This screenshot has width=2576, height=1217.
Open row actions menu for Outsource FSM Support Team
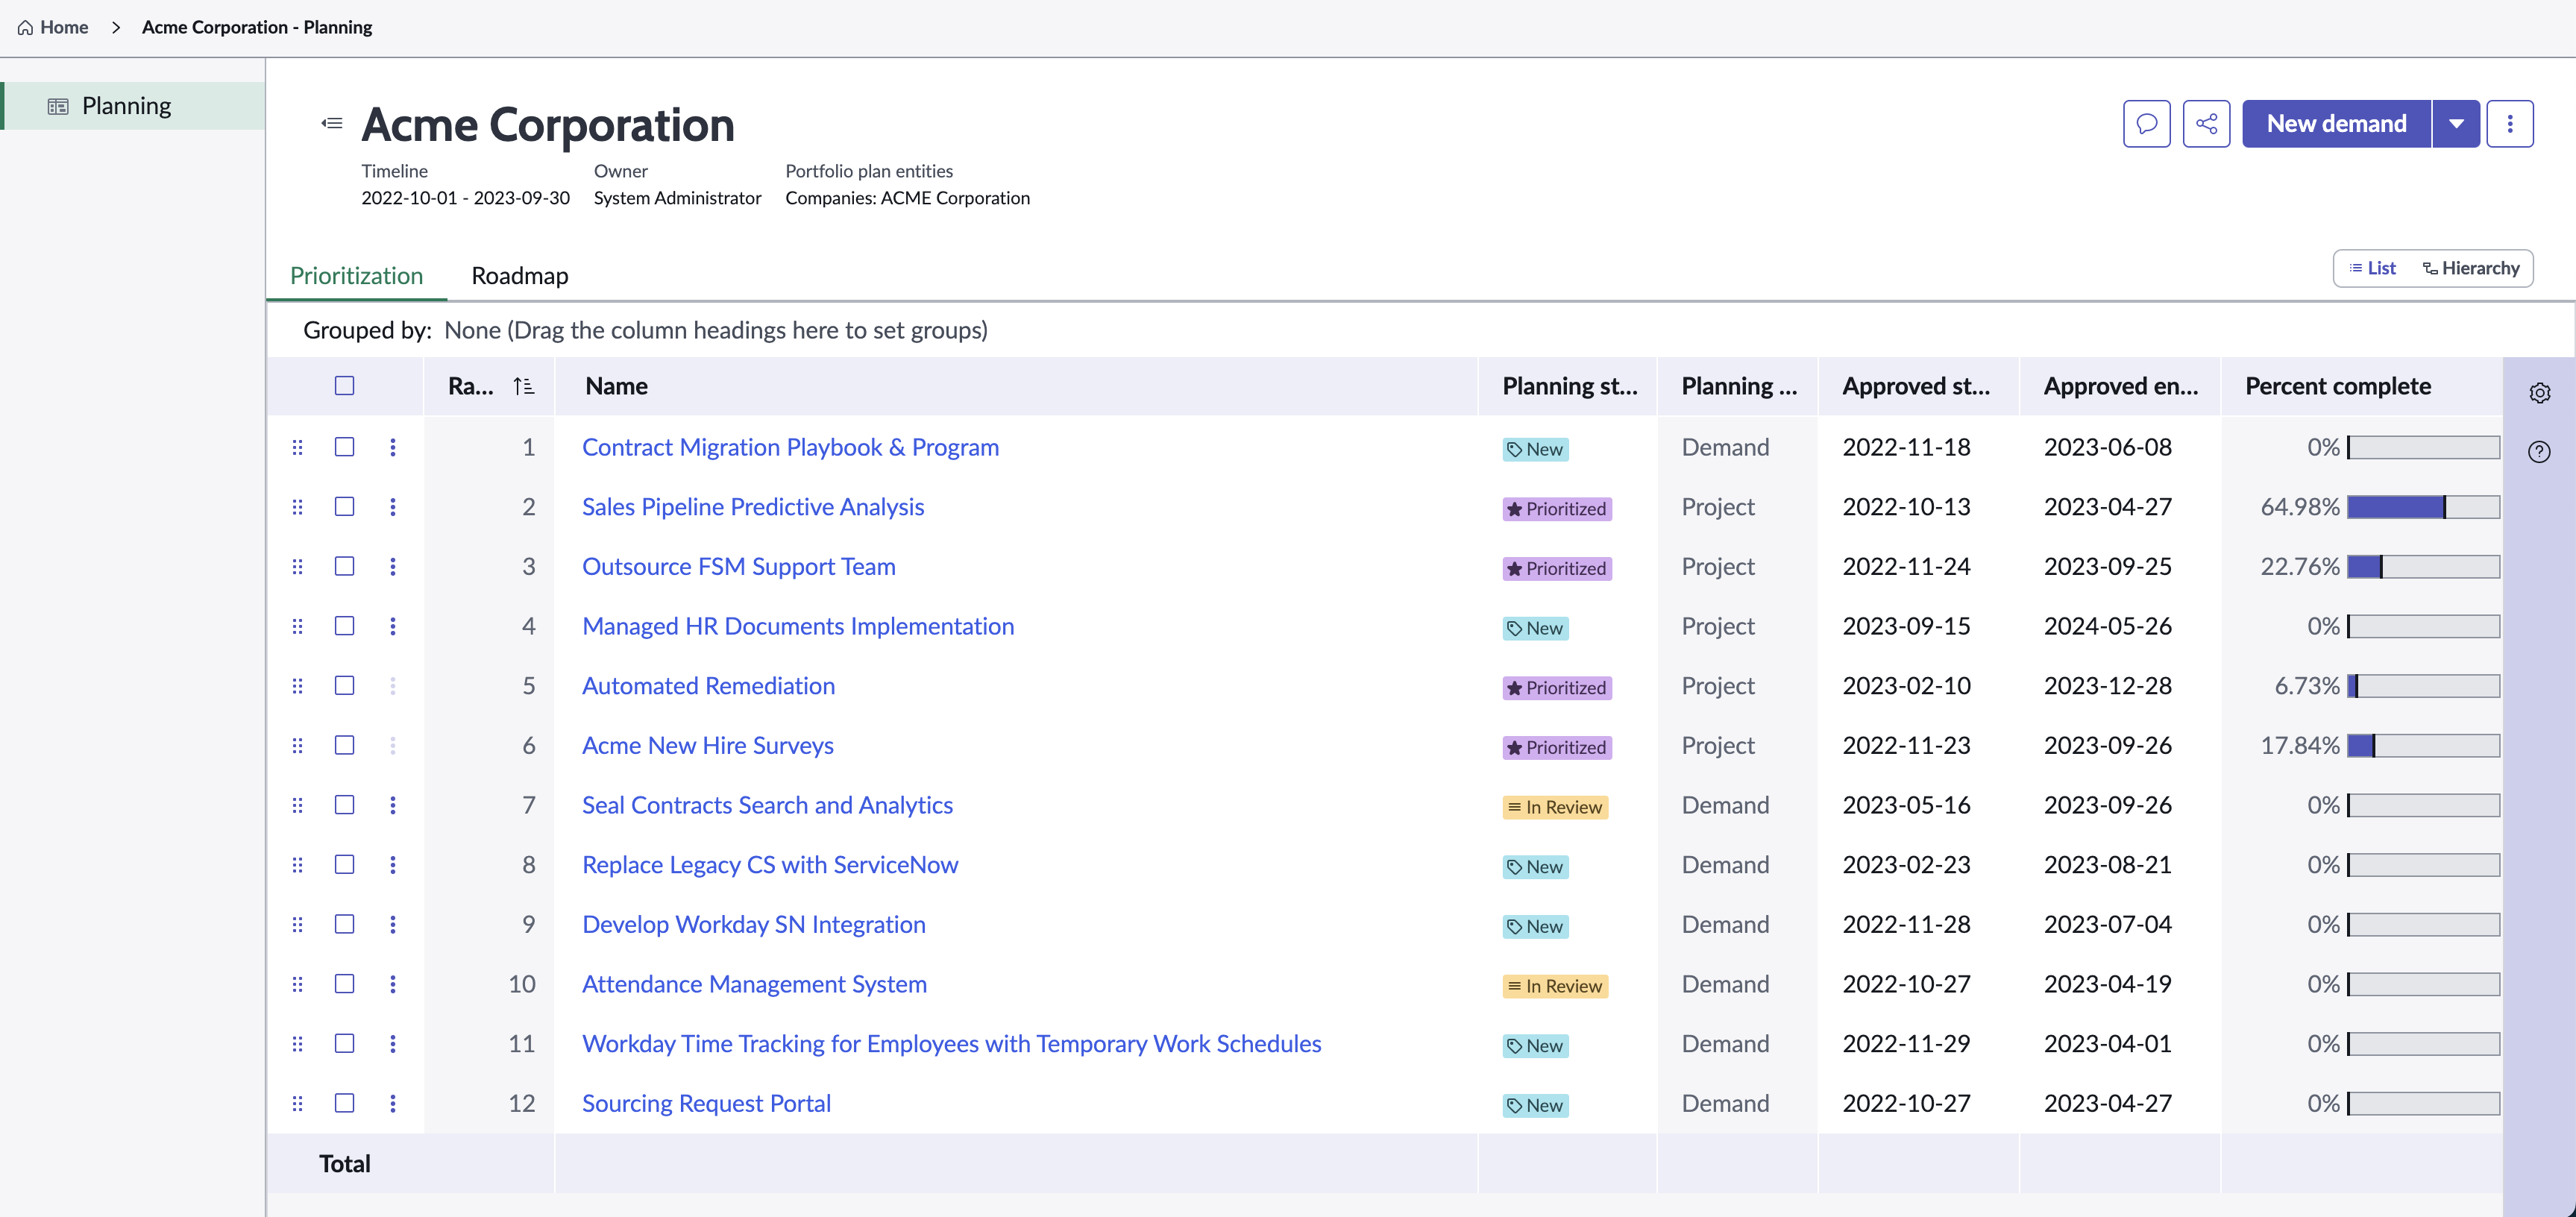[x=393, y=567]
